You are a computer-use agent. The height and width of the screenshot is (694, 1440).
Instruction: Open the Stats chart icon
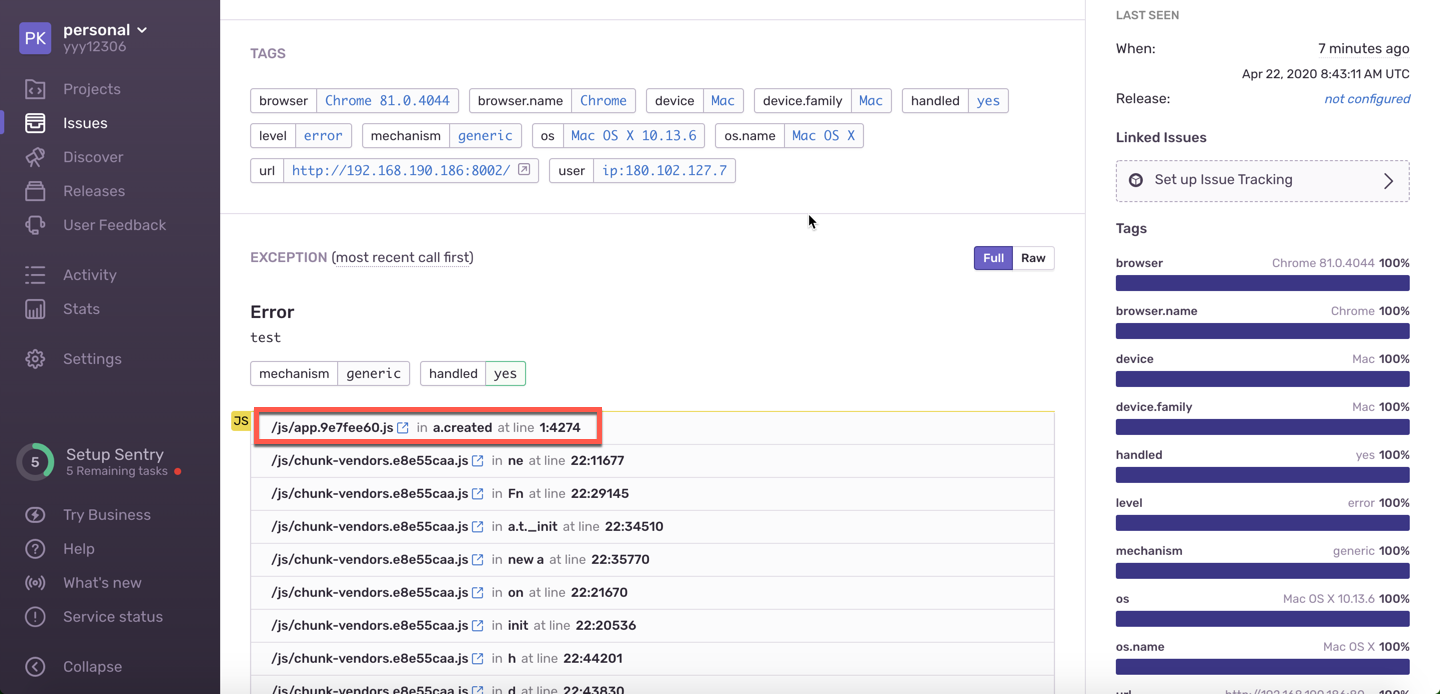coord(35,309)
